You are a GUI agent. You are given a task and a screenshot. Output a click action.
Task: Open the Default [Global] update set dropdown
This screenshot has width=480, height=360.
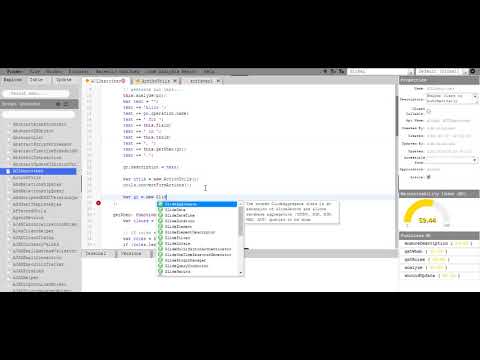(x=442, y=71)
